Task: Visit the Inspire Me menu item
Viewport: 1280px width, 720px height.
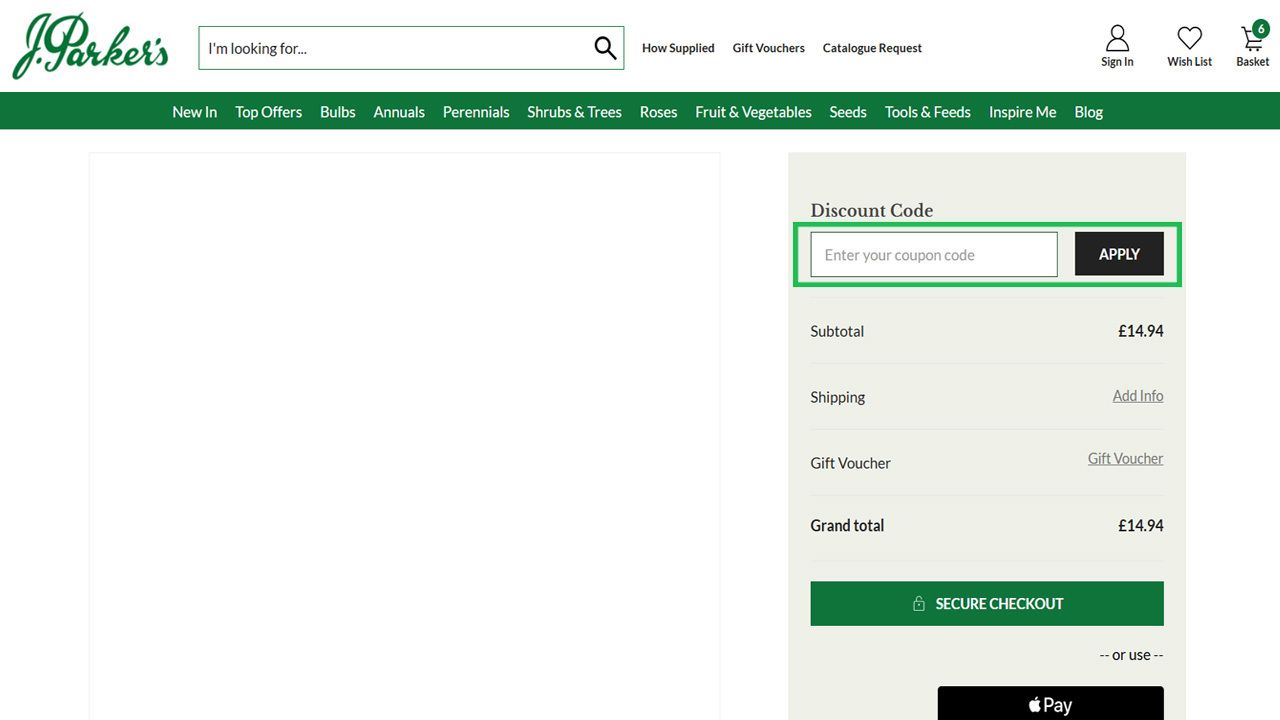Action: tap(1022, 111)
